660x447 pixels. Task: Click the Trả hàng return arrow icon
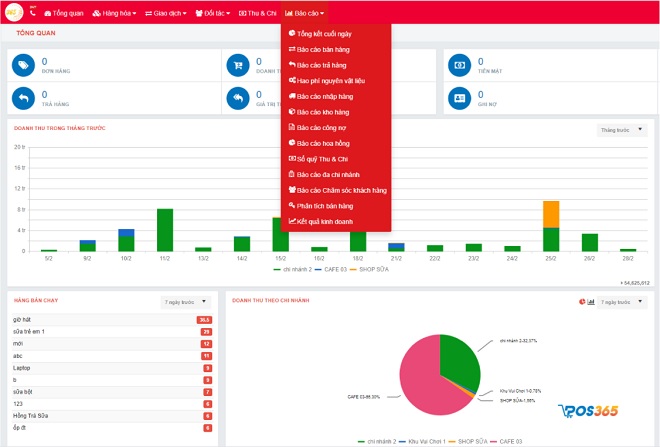(23, 98)
